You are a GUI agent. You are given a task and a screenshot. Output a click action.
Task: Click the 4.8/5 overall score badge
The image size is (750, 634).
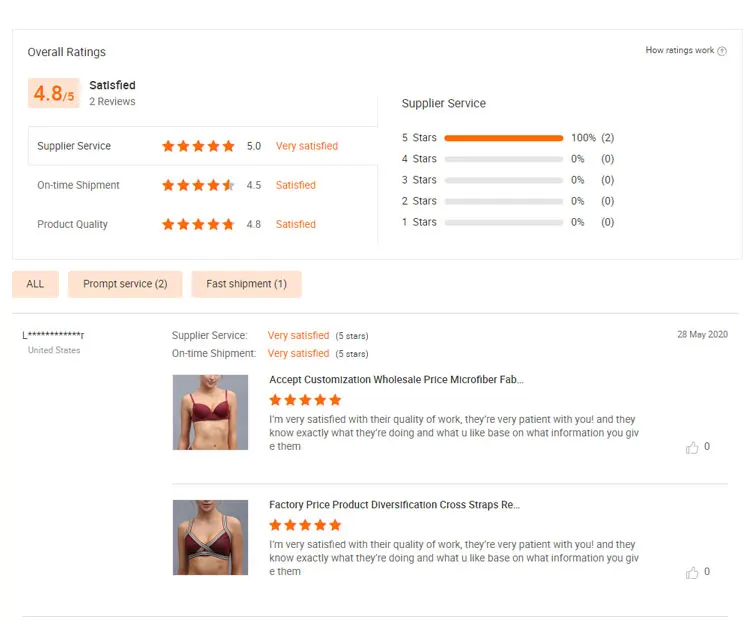pyautogui.click(x=54, y=93)
